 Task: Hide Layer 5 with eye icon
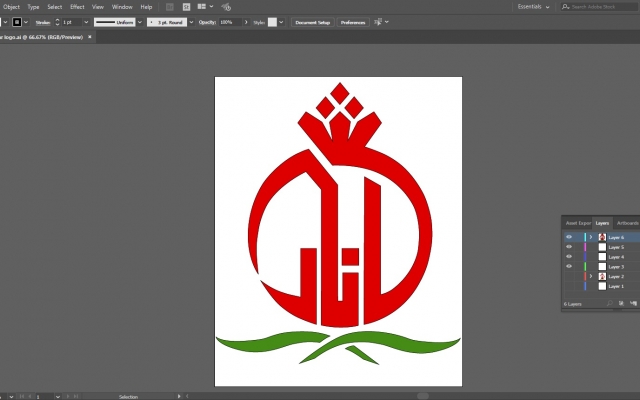(569, 247)
